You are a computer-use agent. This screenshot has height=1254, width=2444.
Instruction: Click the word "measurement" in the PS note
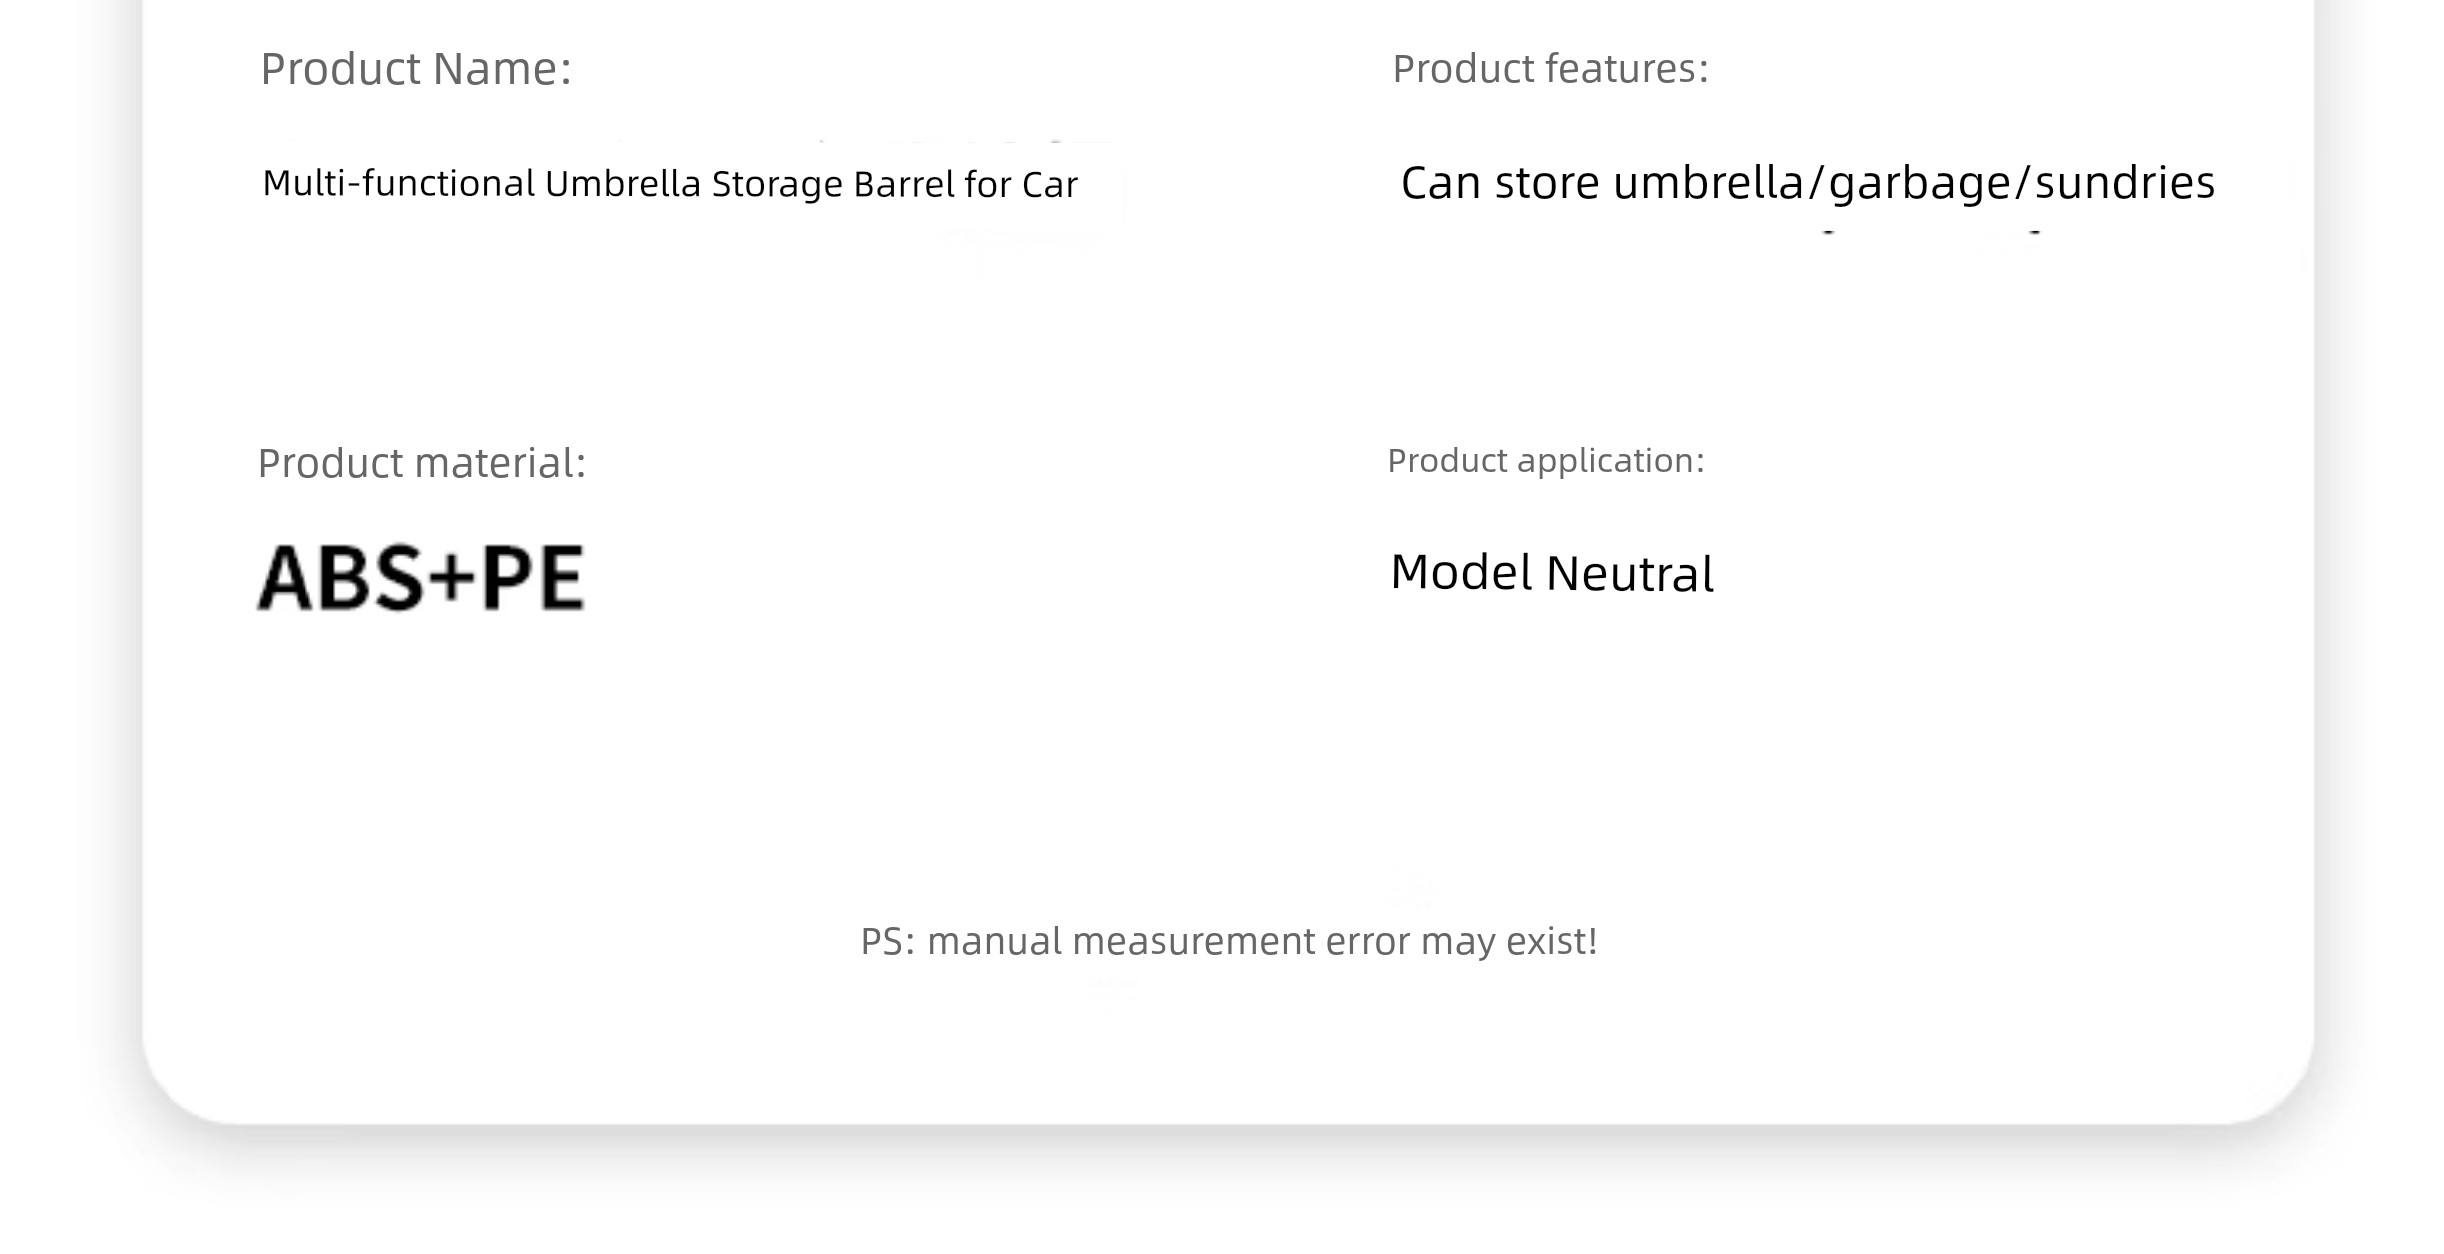tap(1193, 942)
